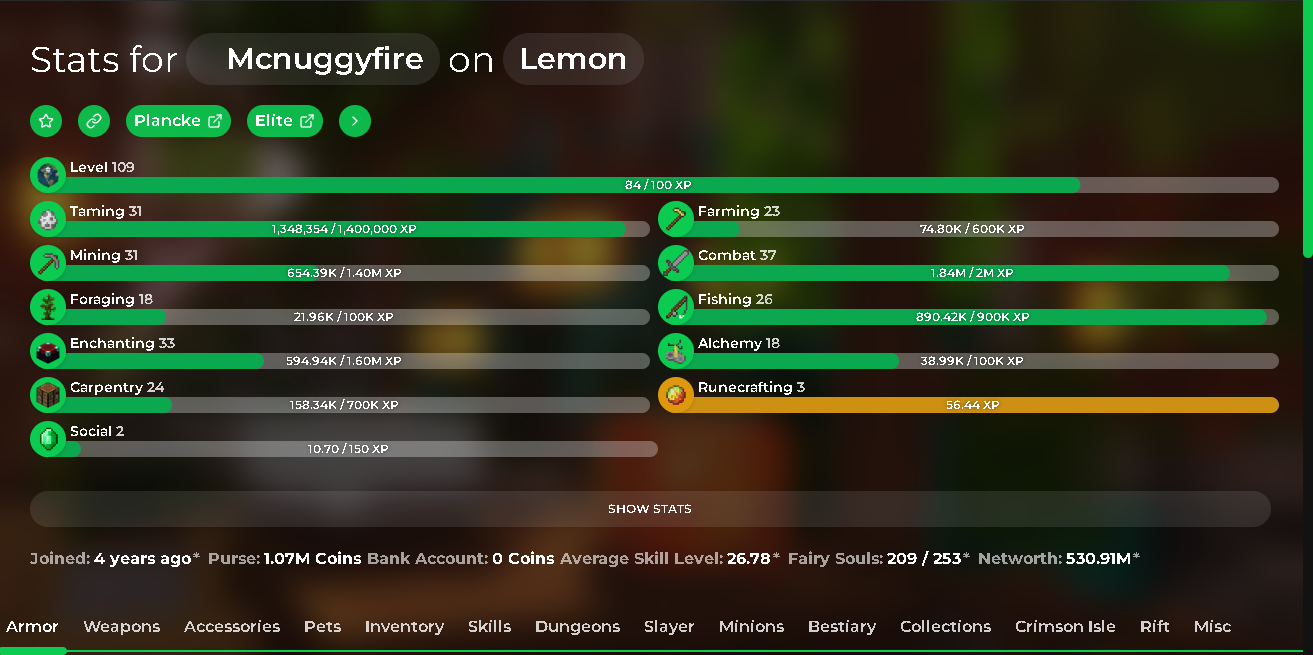Click the Combat sword icon
1313x655 pixels.
[x=676, y=262]
